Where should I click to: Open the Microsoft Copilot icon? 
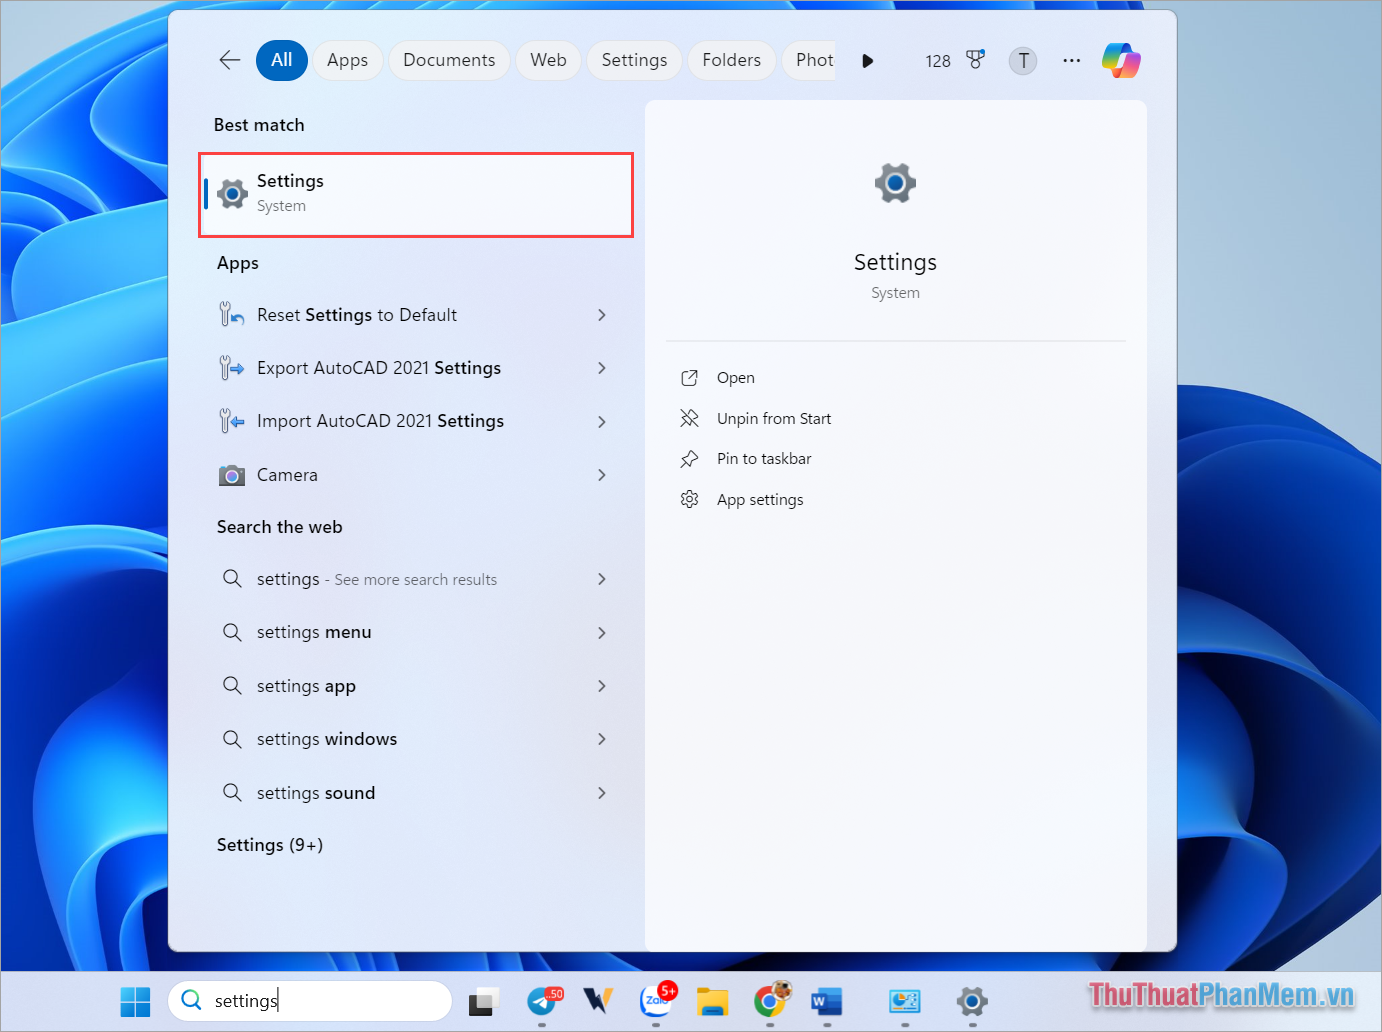pos(1119,60)
